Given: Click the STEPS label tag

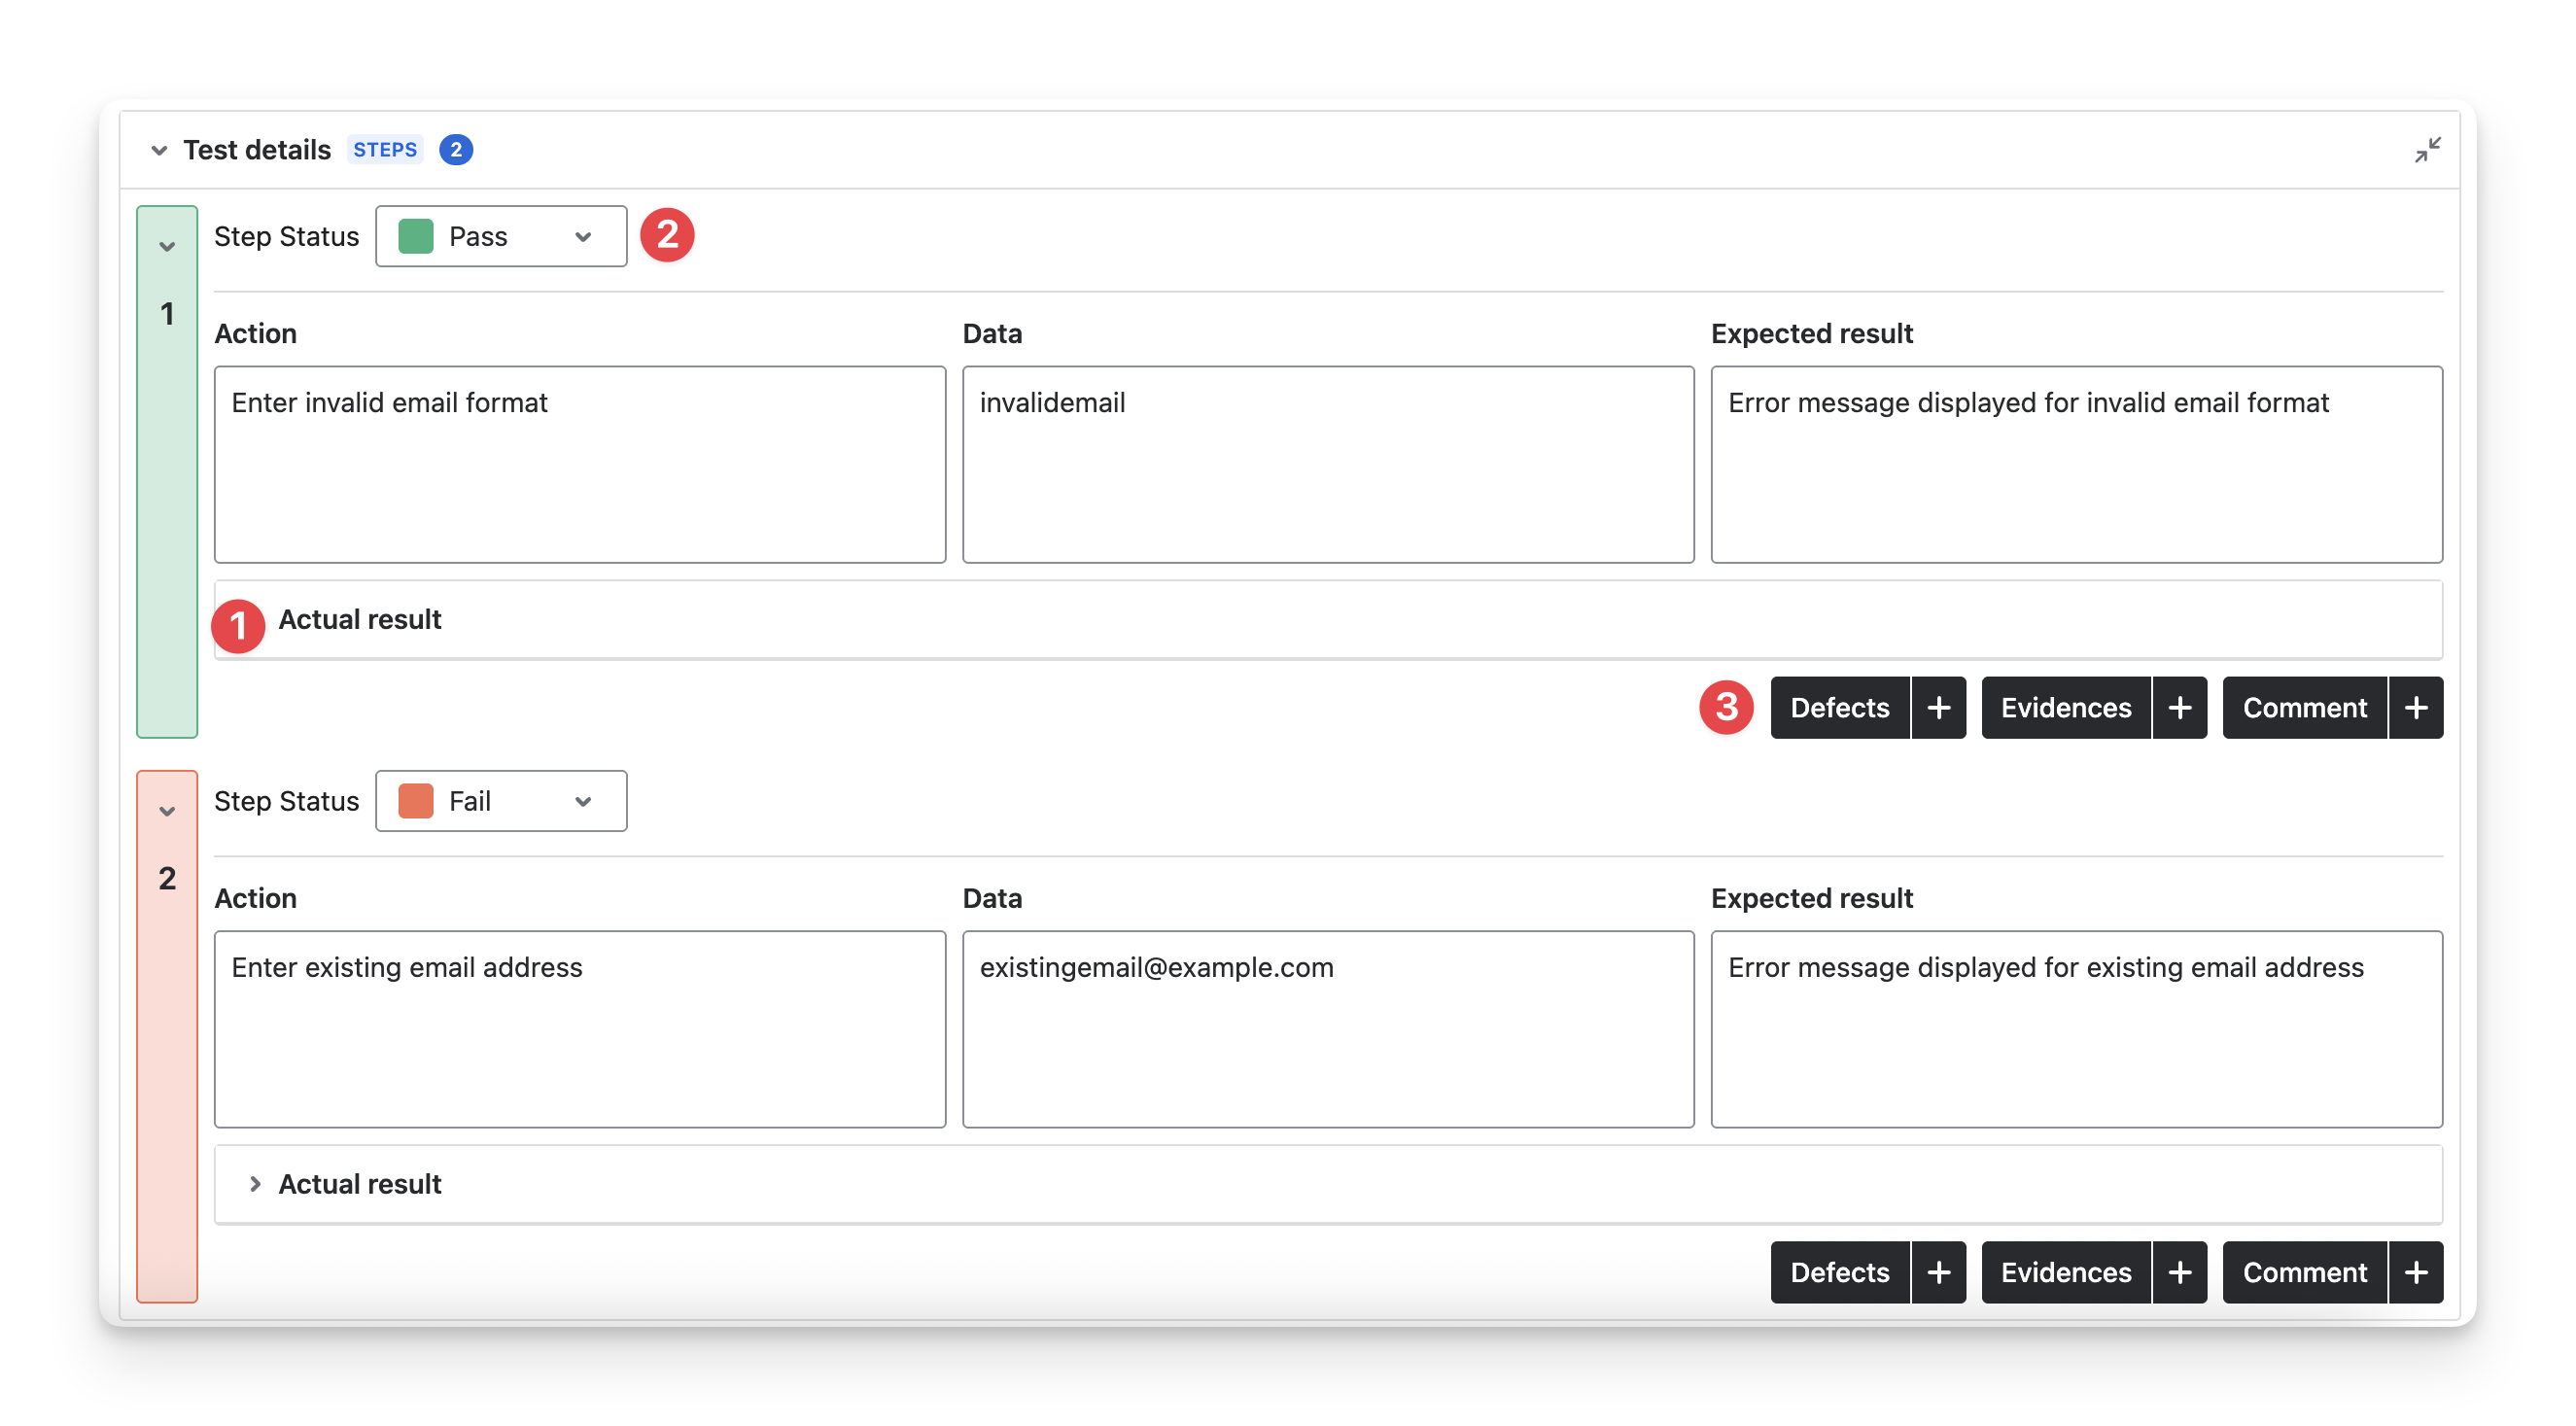Looking at the screenshot, I should click(385, 150).
